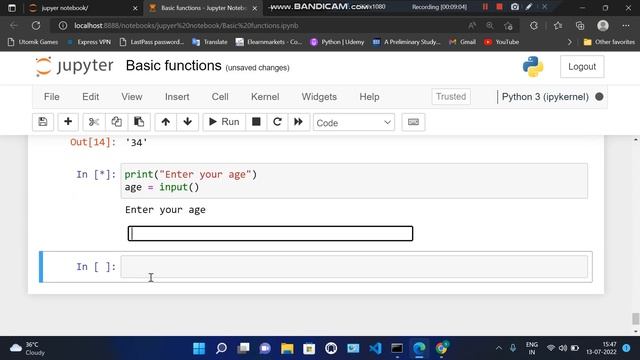Open the Edit menu

[90, 97]
